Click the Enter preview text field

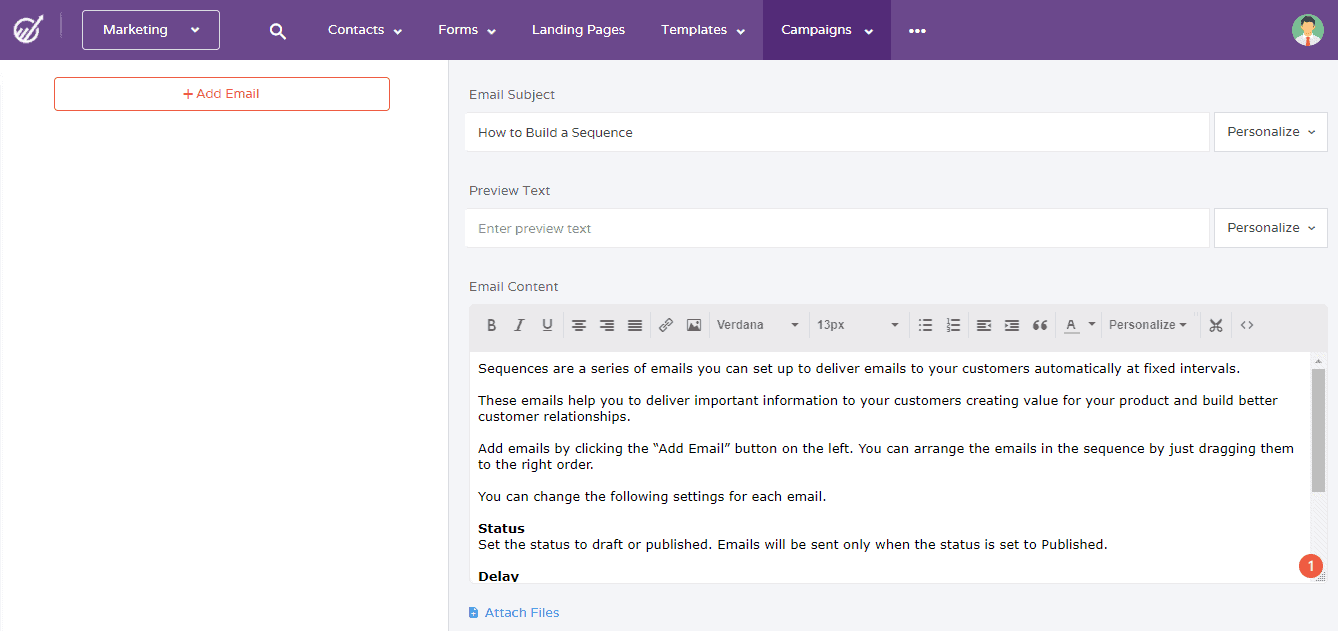(837, 228)
